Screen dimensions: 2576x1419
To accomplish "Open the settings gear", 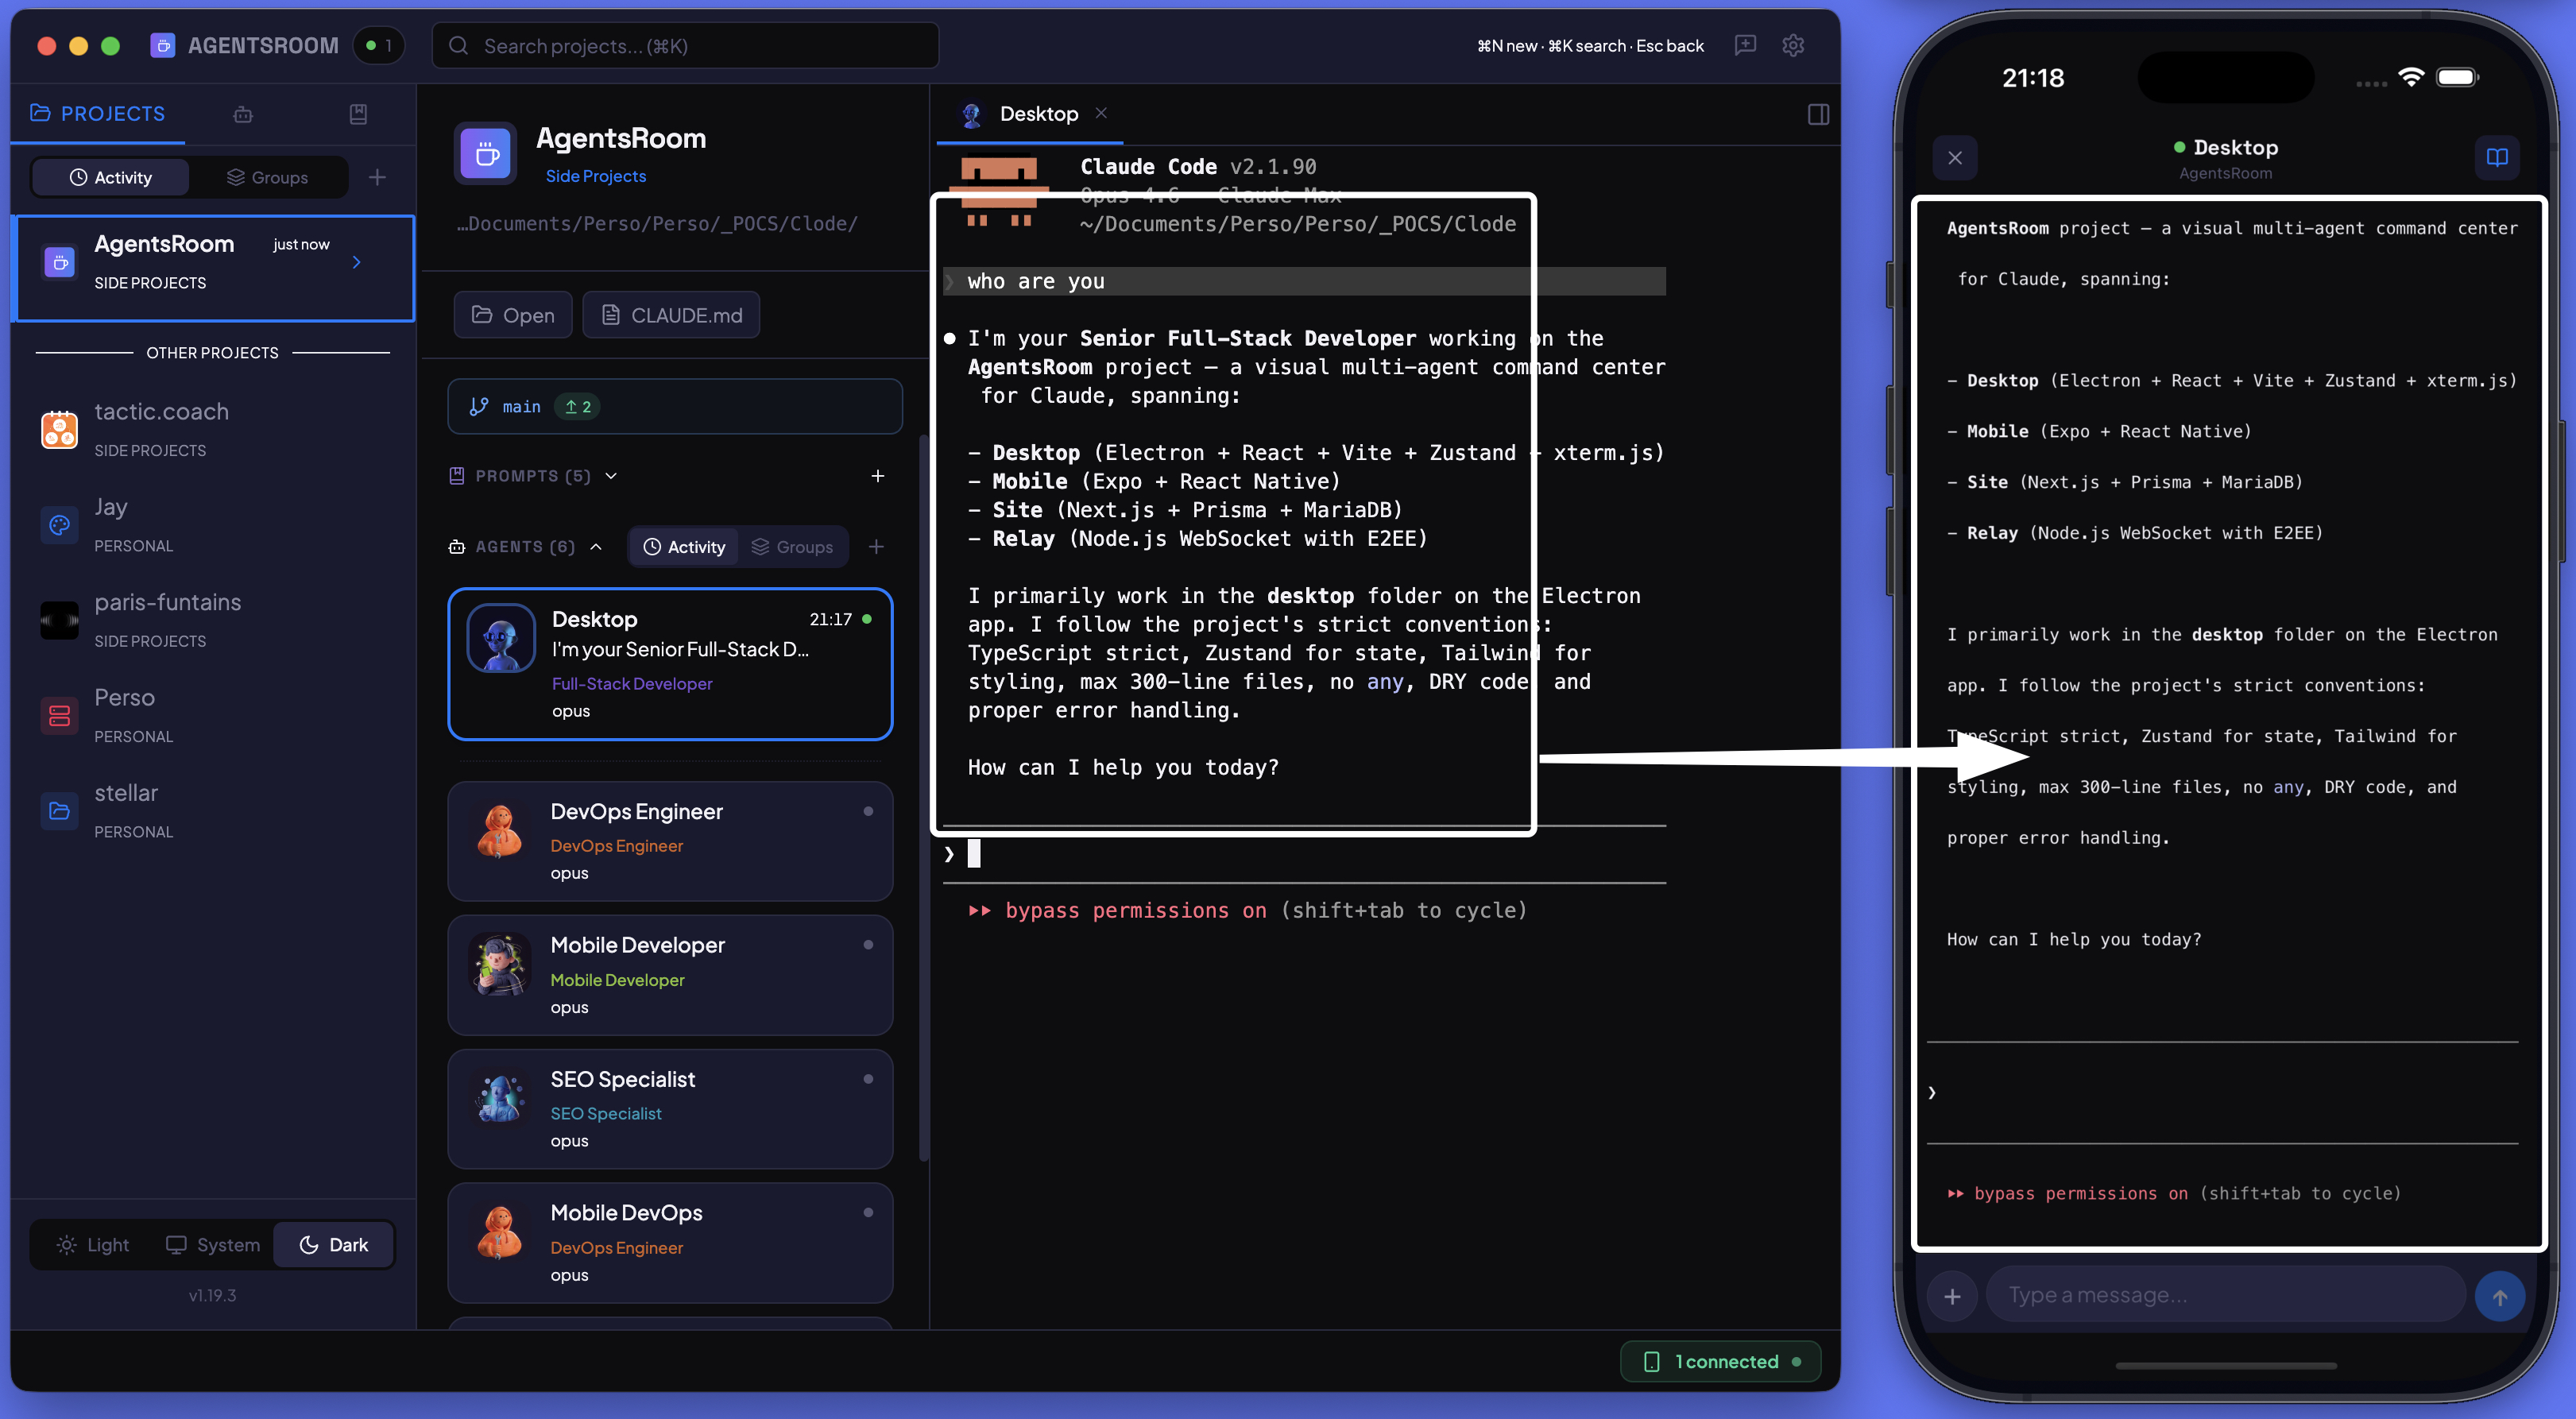I will [1792, 45].
